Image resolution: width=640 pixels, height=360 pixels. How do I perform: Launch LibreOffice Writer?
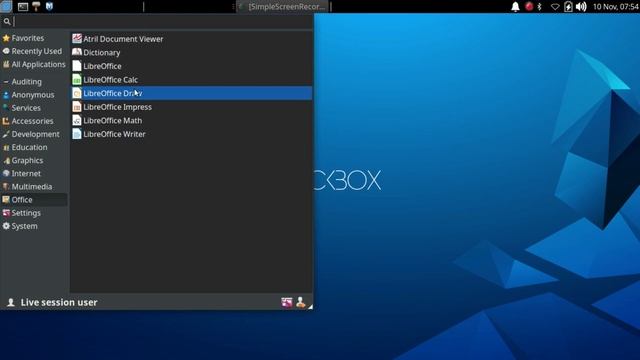pyautogui.click(x=191, y=134)
